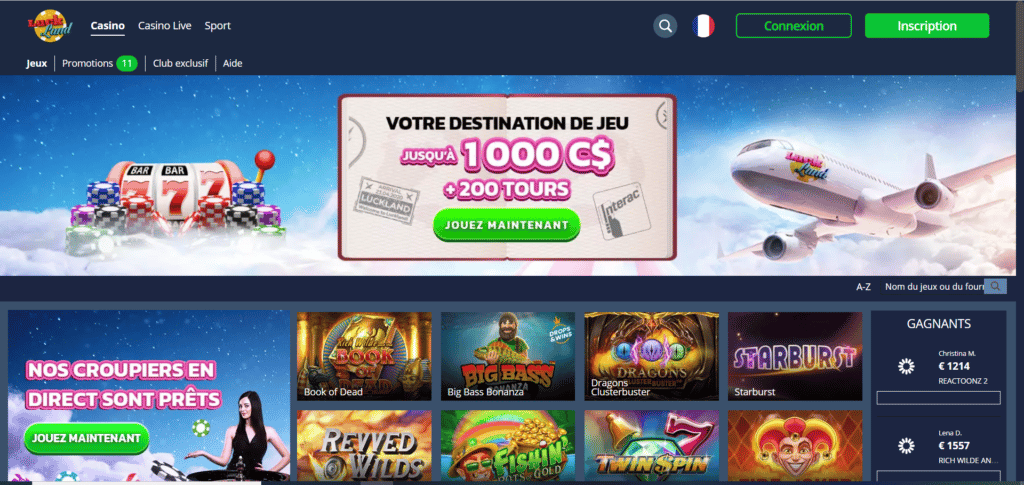
Task: Click the LuckLand logo icon
Action: point(50,26)
